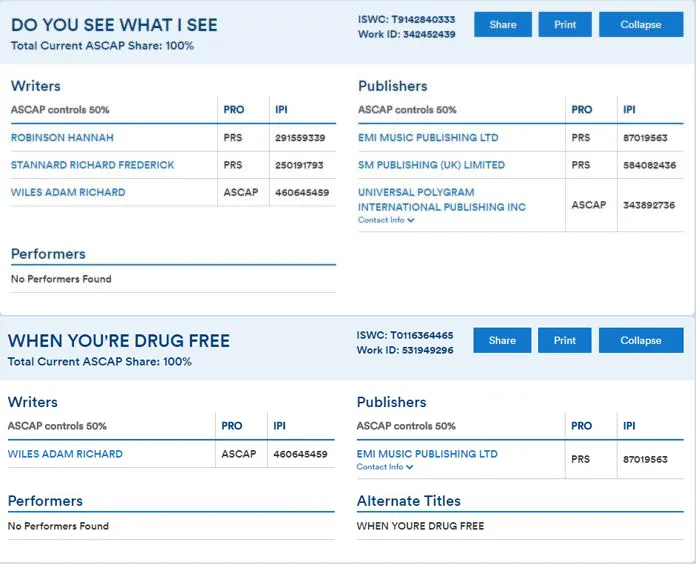696x564 pixels.
Task: Click Total Current ASCAP Share under Drug Free
Action: (x=100, y=362)
